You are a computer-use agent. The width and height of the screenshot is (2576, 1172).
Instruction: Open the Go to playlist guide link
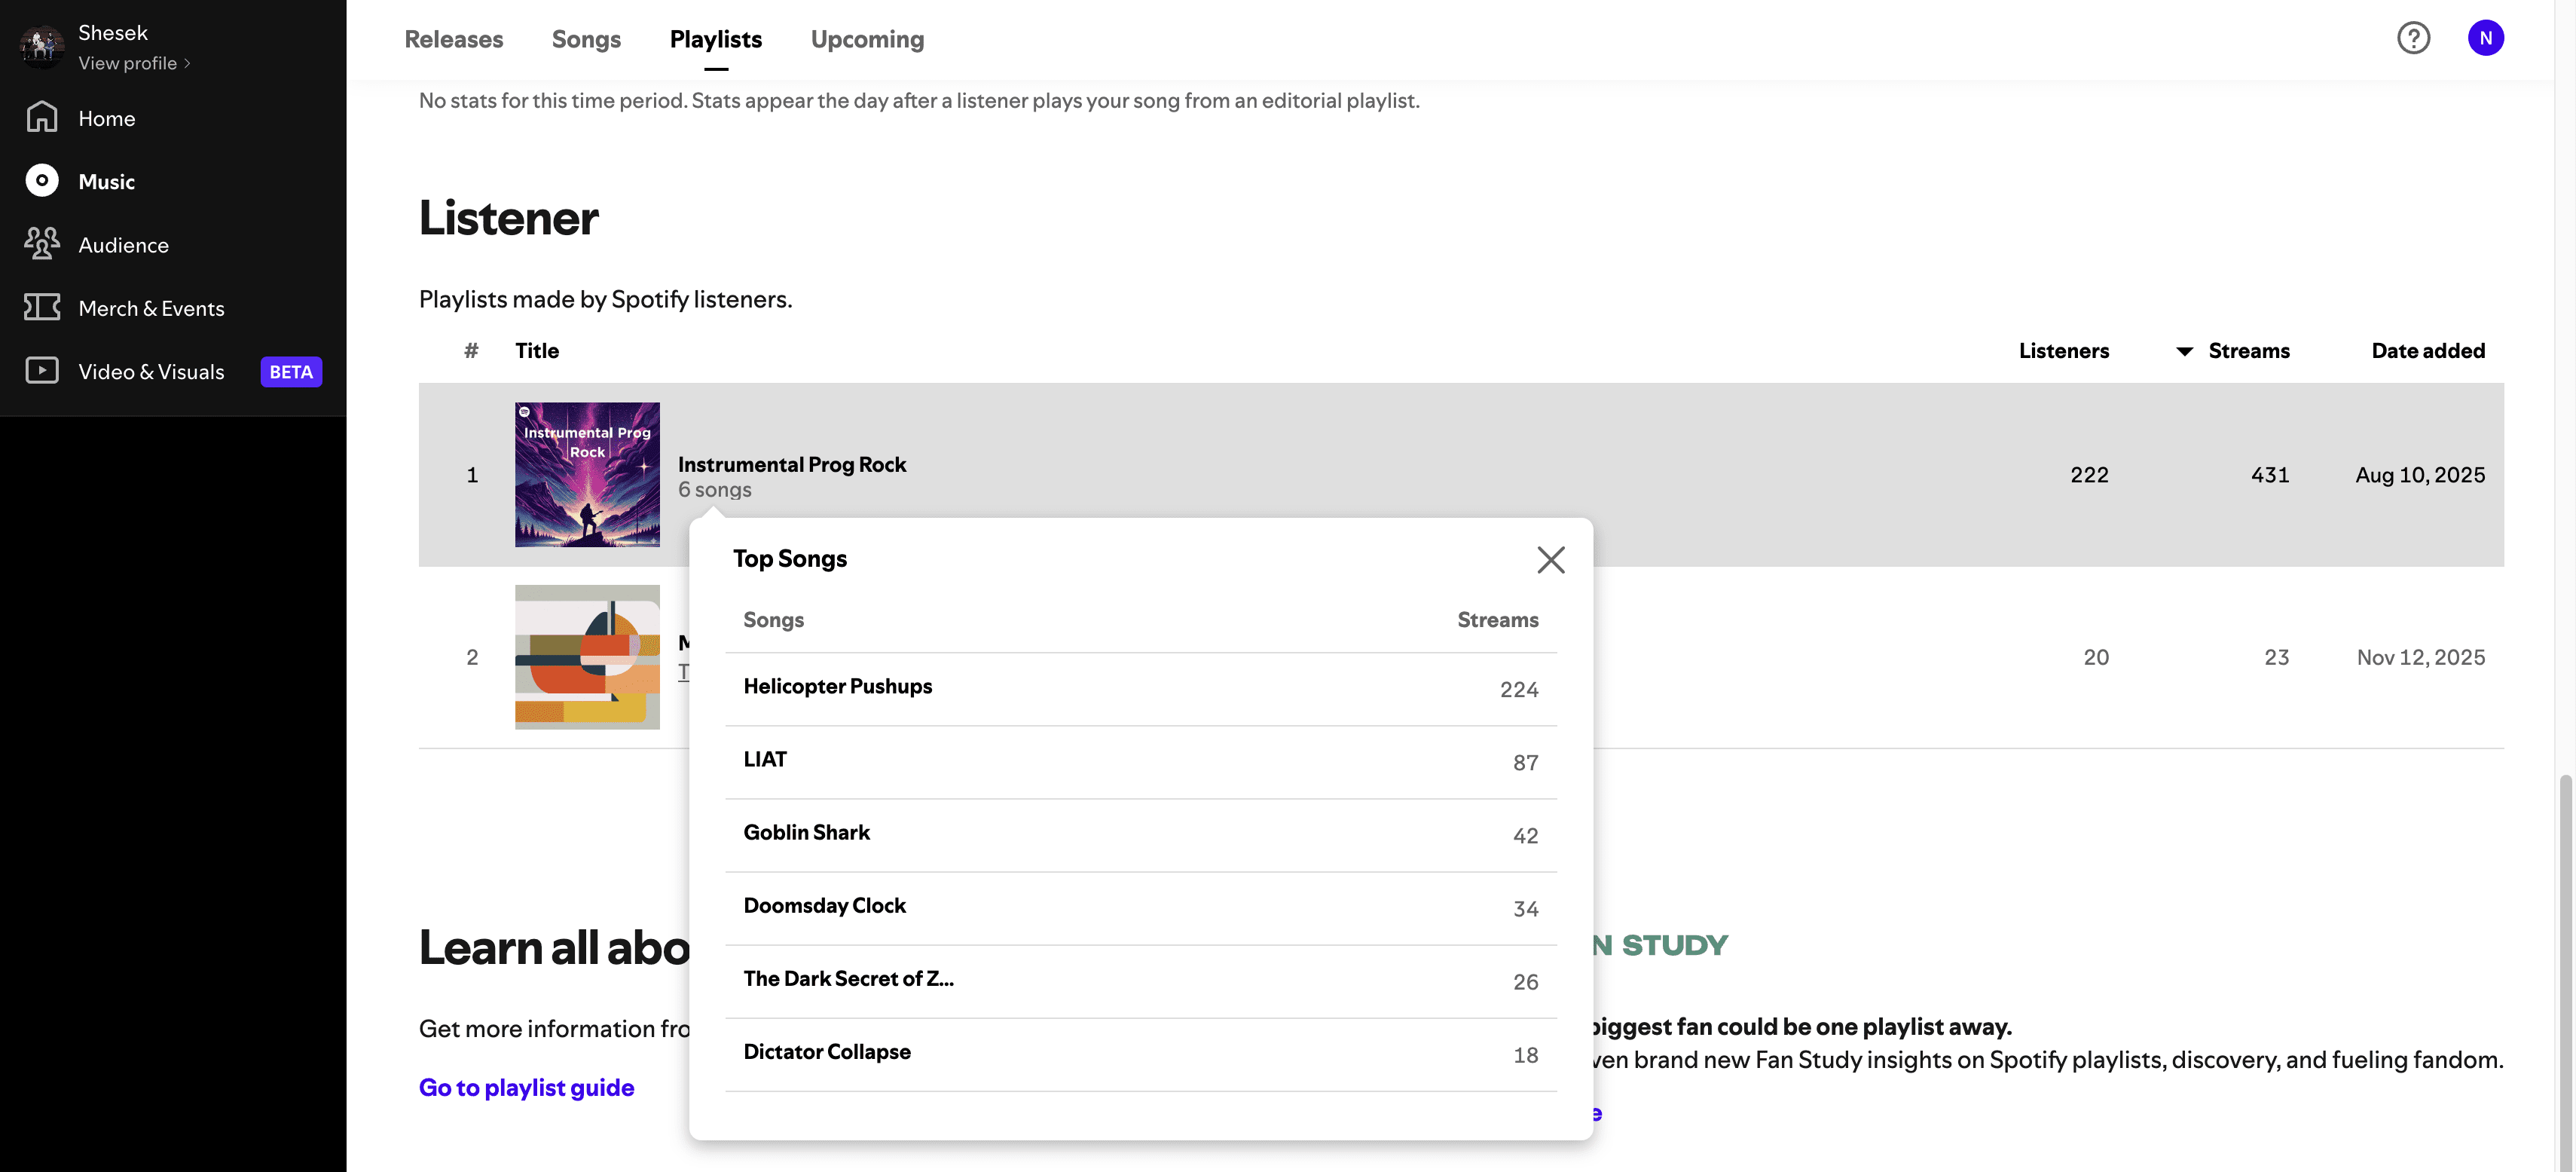[526, 1087]
